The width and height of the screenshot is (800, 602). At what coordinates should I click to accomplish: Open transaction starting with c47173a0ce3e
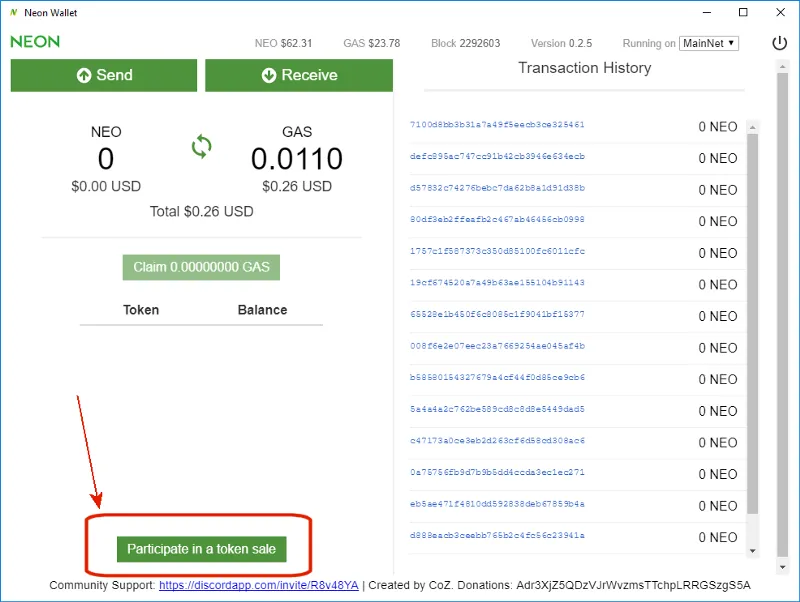[x=497, y=441]
